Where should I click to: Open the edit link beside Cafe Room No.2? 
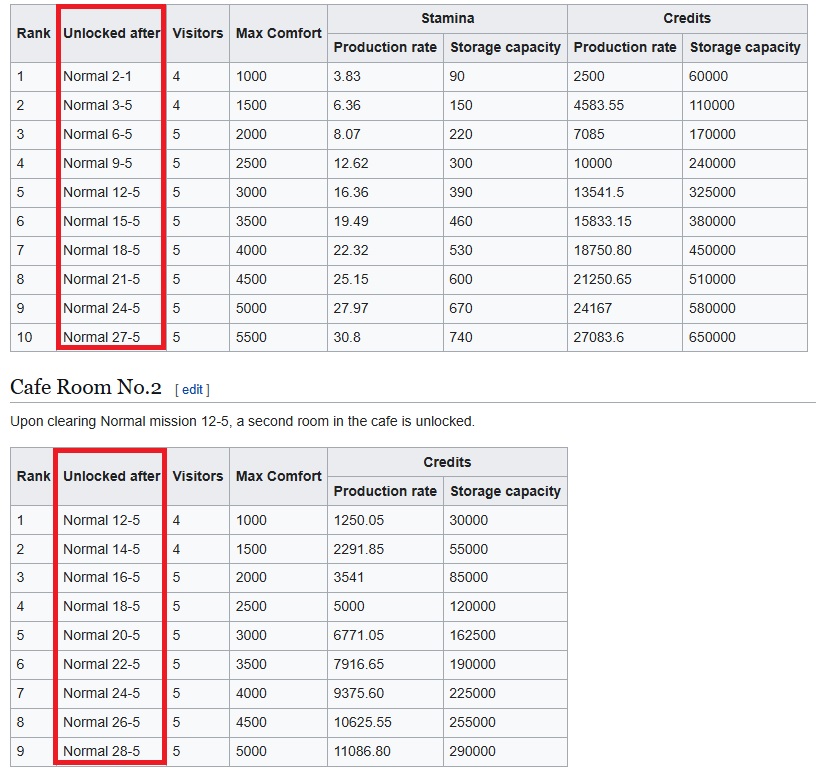pyautogui.click(x=192, y=389)
